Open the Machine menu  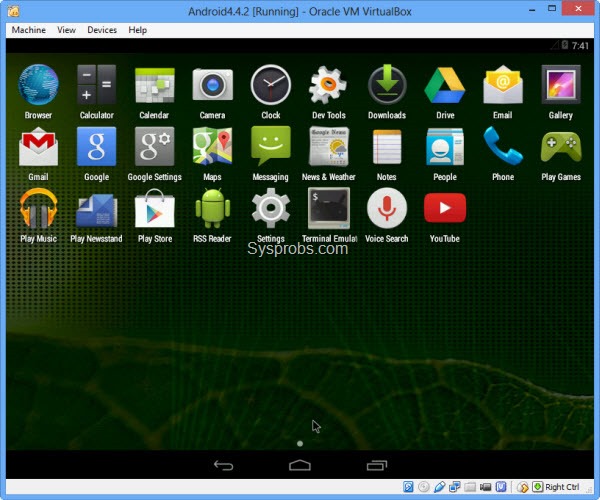pyautogui.click(x=29, y=30)
